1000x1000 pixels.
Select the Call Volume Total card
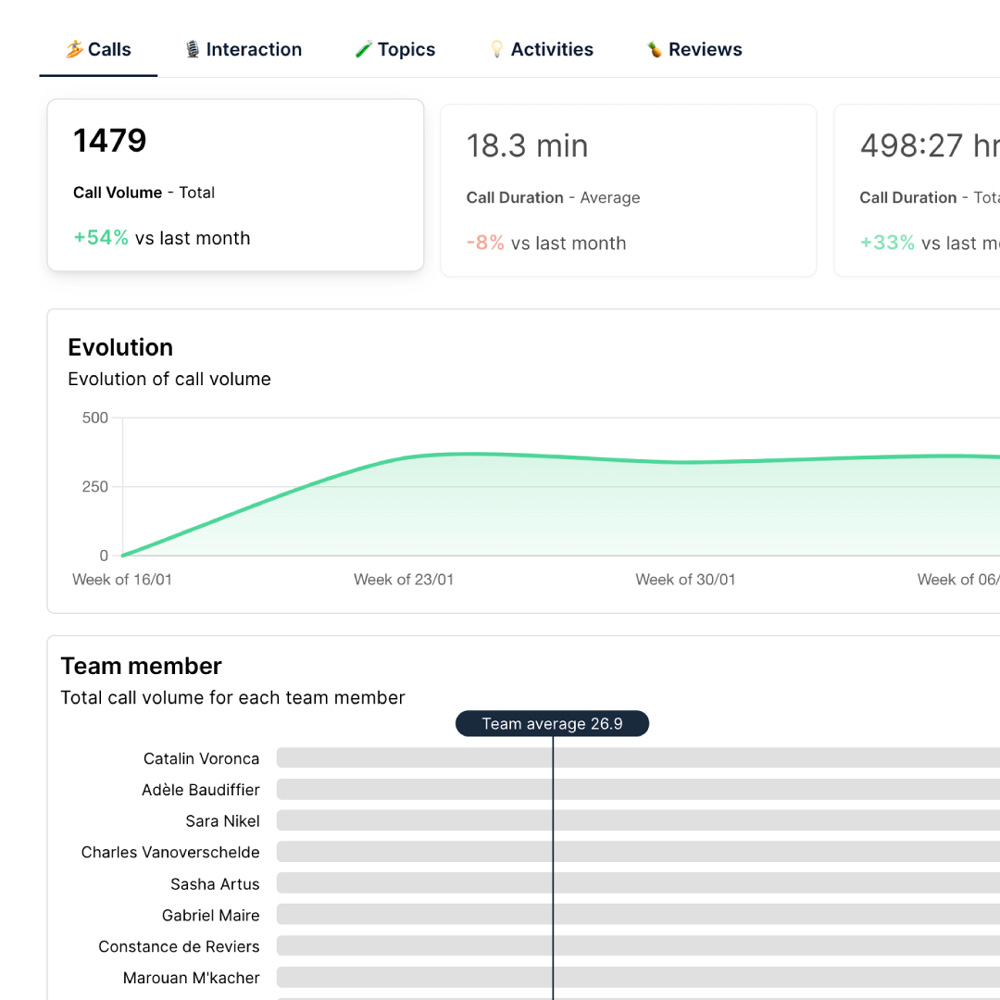click(x=235, y=185)
